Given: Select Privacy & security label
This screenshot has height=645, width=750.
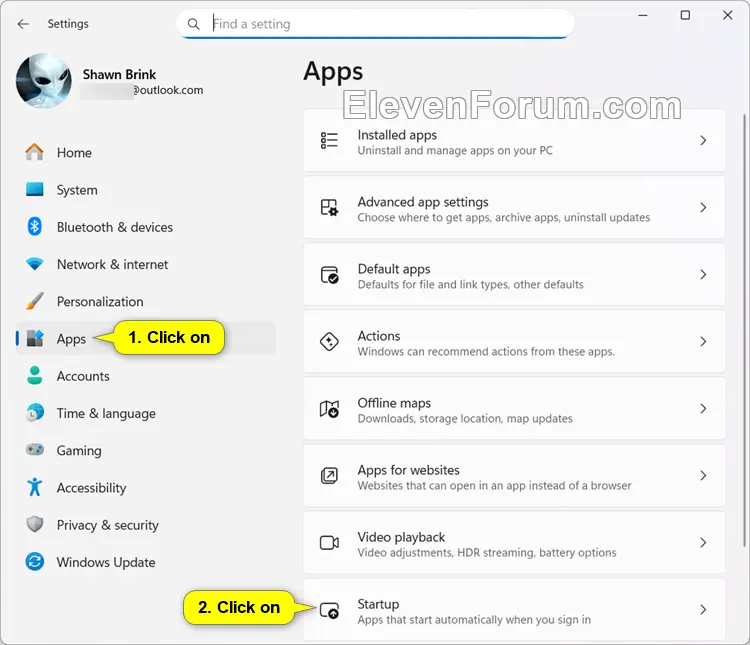Looking at the screenshot, I should tap(108, 525).
